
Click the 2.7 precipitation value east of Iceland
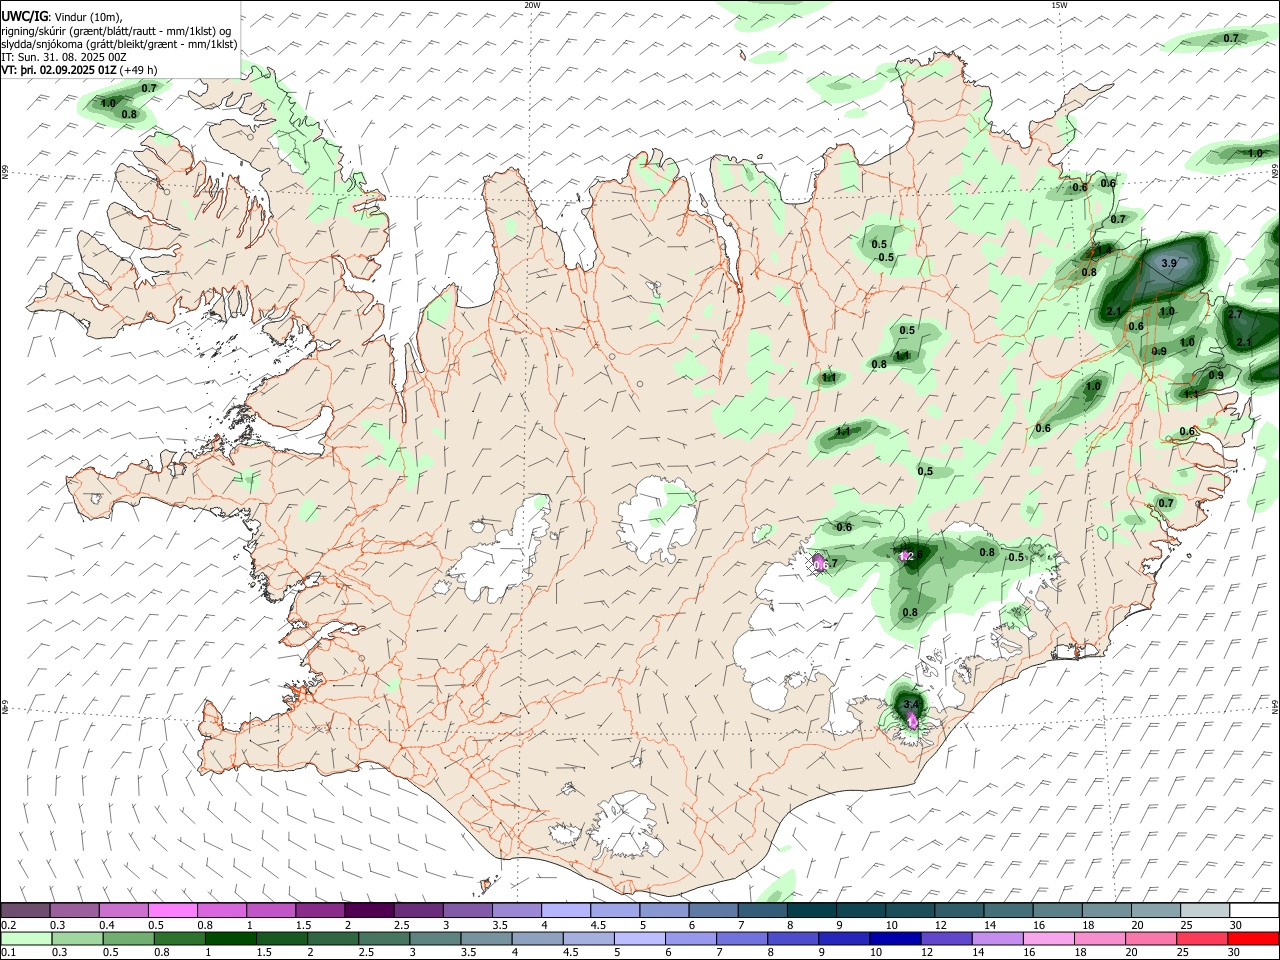point(1234,314)
